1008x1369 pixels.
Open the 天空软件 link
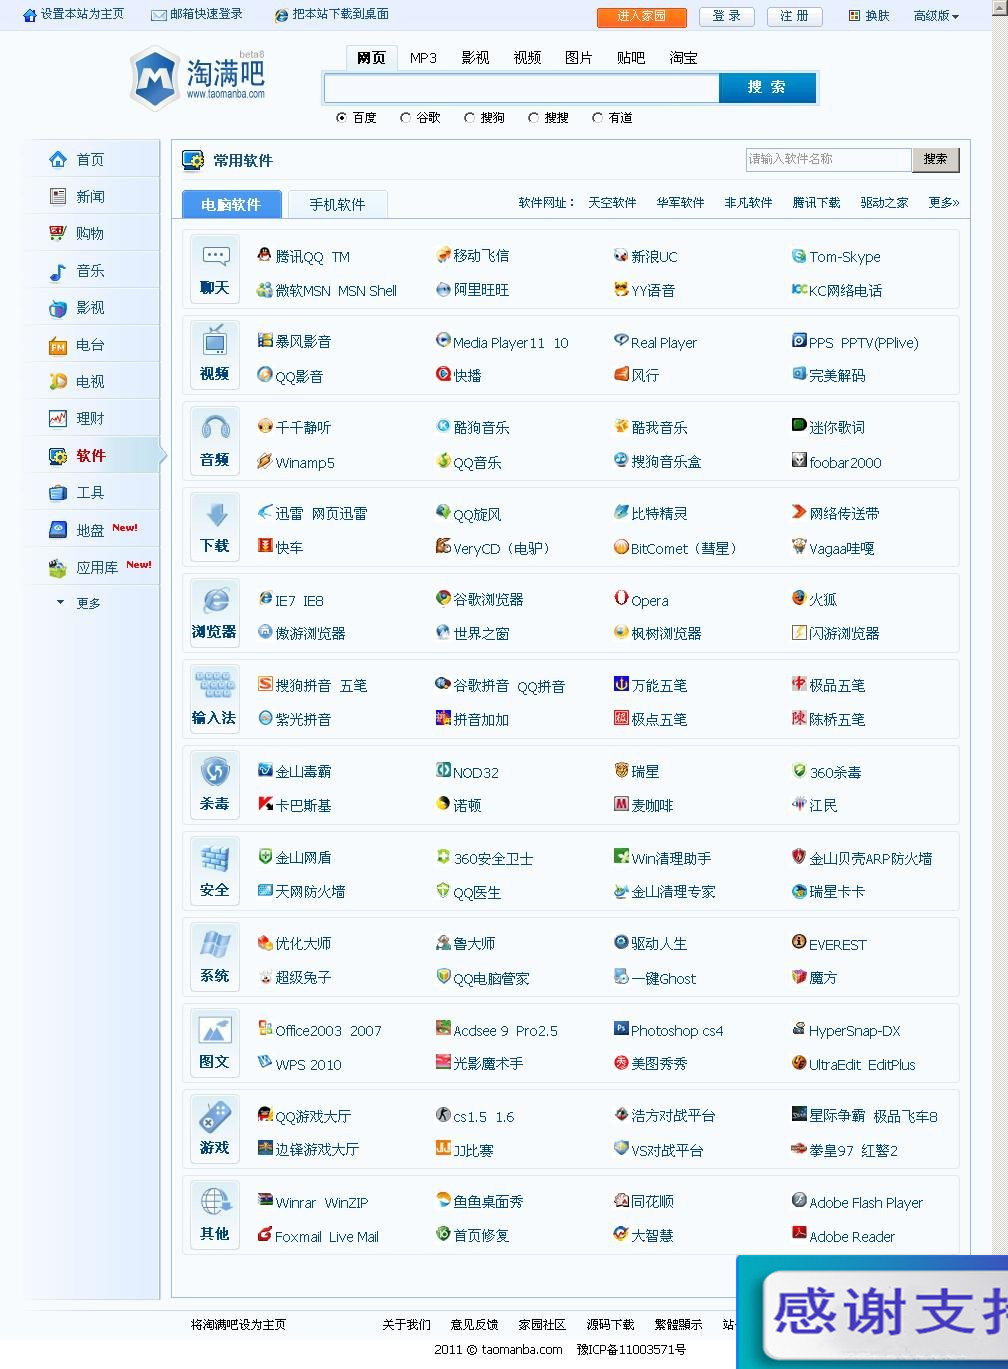tap(612, 203)
